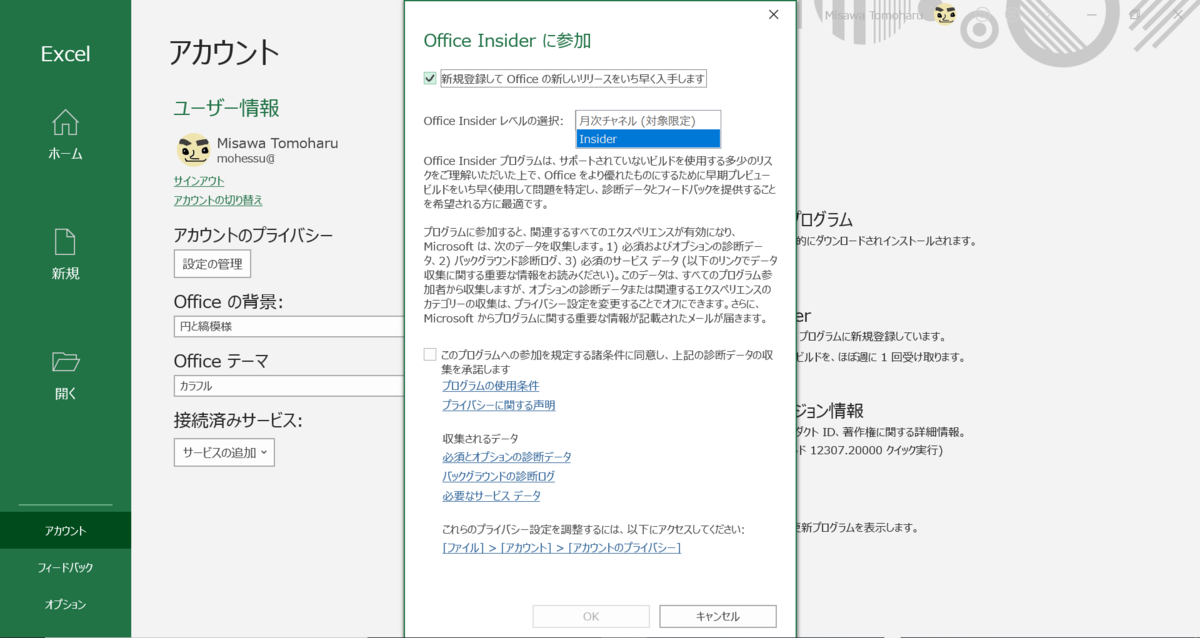The height and width of the screenshot is (638, 1200).
Task: Click the OK button in dialog
Action: coord(591,616)
